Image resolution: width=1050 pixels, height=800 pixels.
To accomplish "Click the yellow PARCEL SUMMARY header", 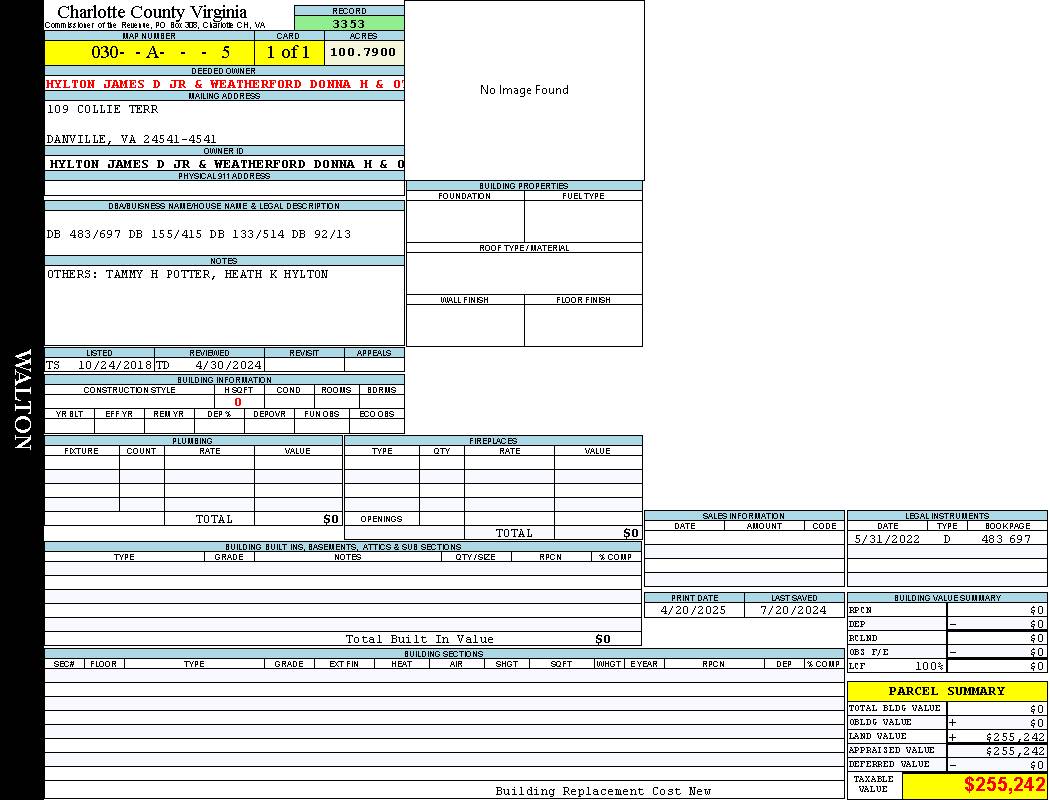I will pos(946,691).
